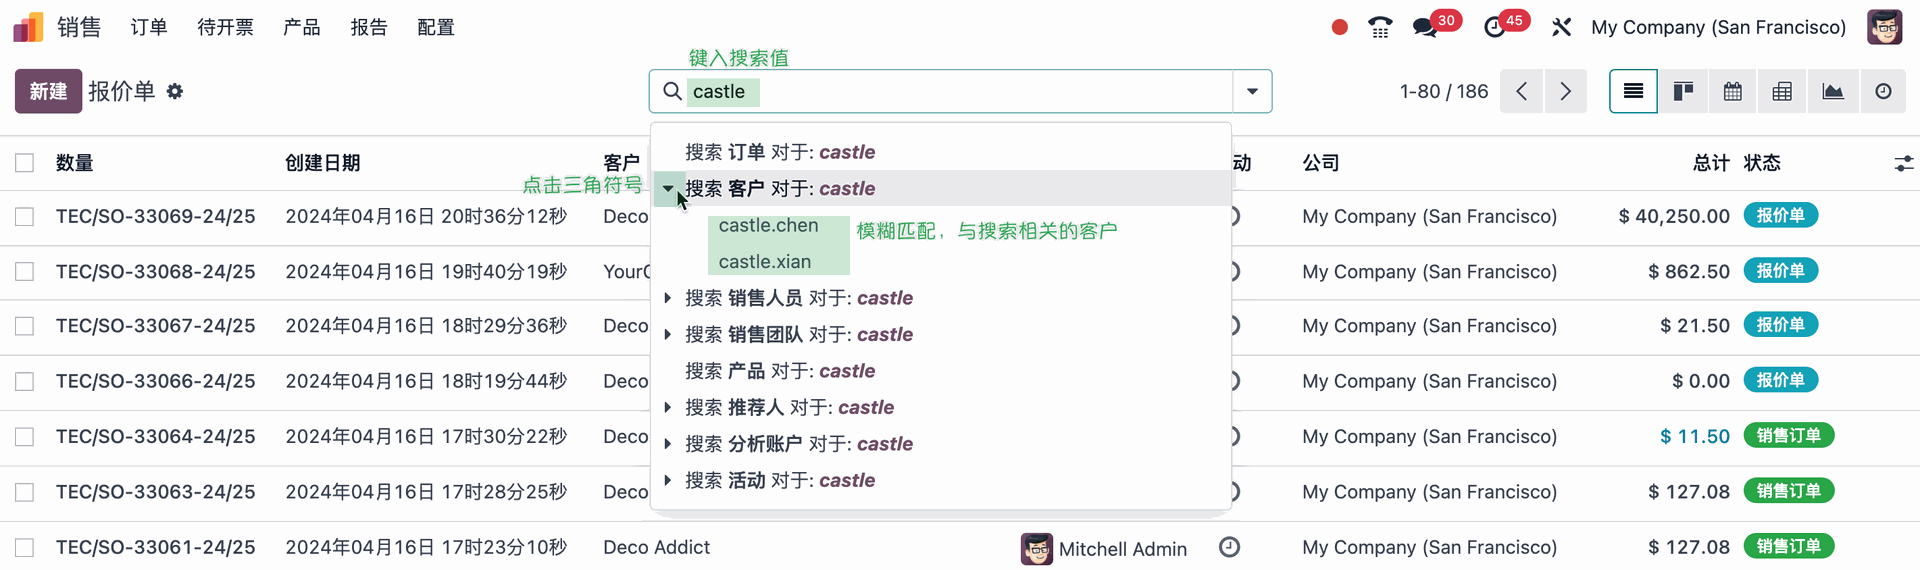Open the graph chart view
This screenshot has height=570, width=1920.
(1833, 92)
